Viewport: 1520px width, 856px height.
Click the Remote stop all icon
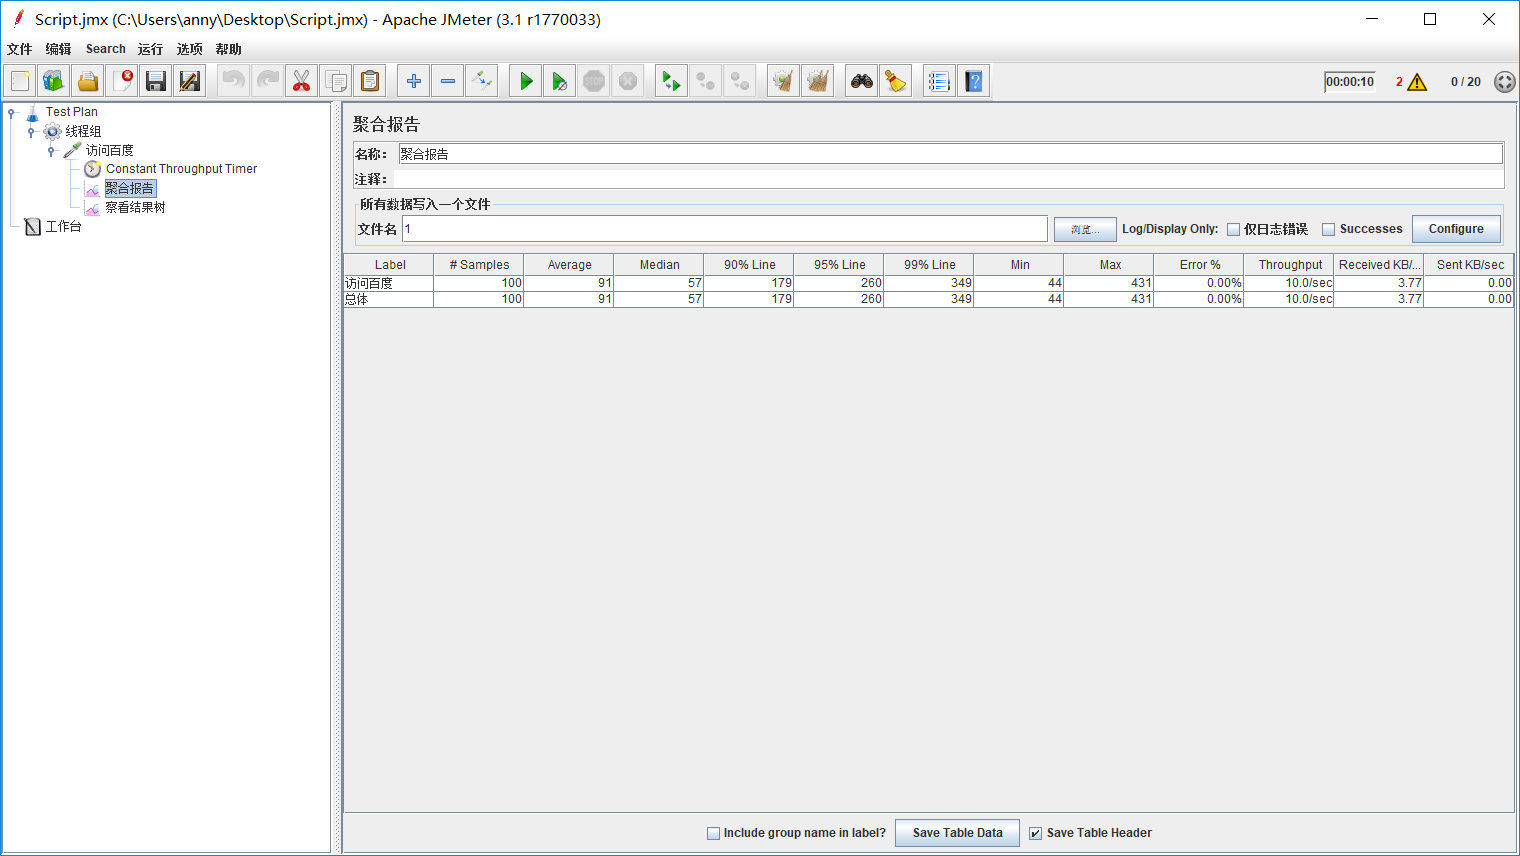click(705, 81)
